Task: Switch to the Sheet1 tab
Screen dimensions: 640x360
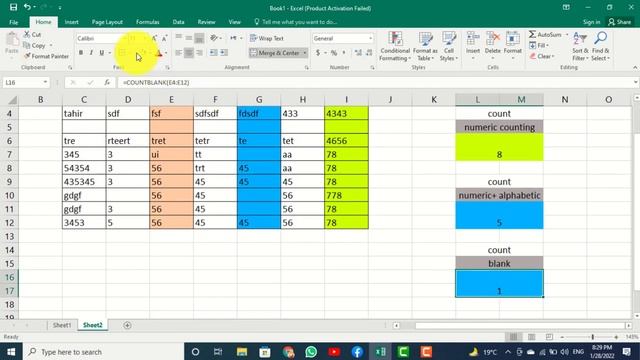Action: tap(62, 325)
